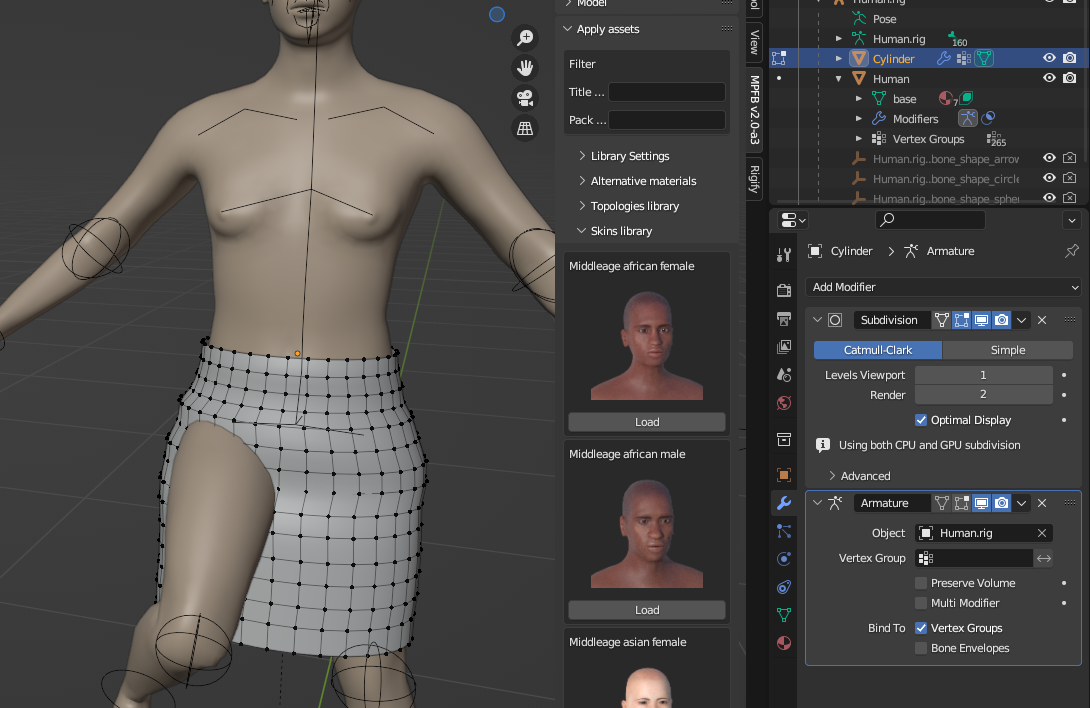Screen dimensions: 1090x708
Task: Enable Preserve Volume checkbox
Action: pos(921,583)
